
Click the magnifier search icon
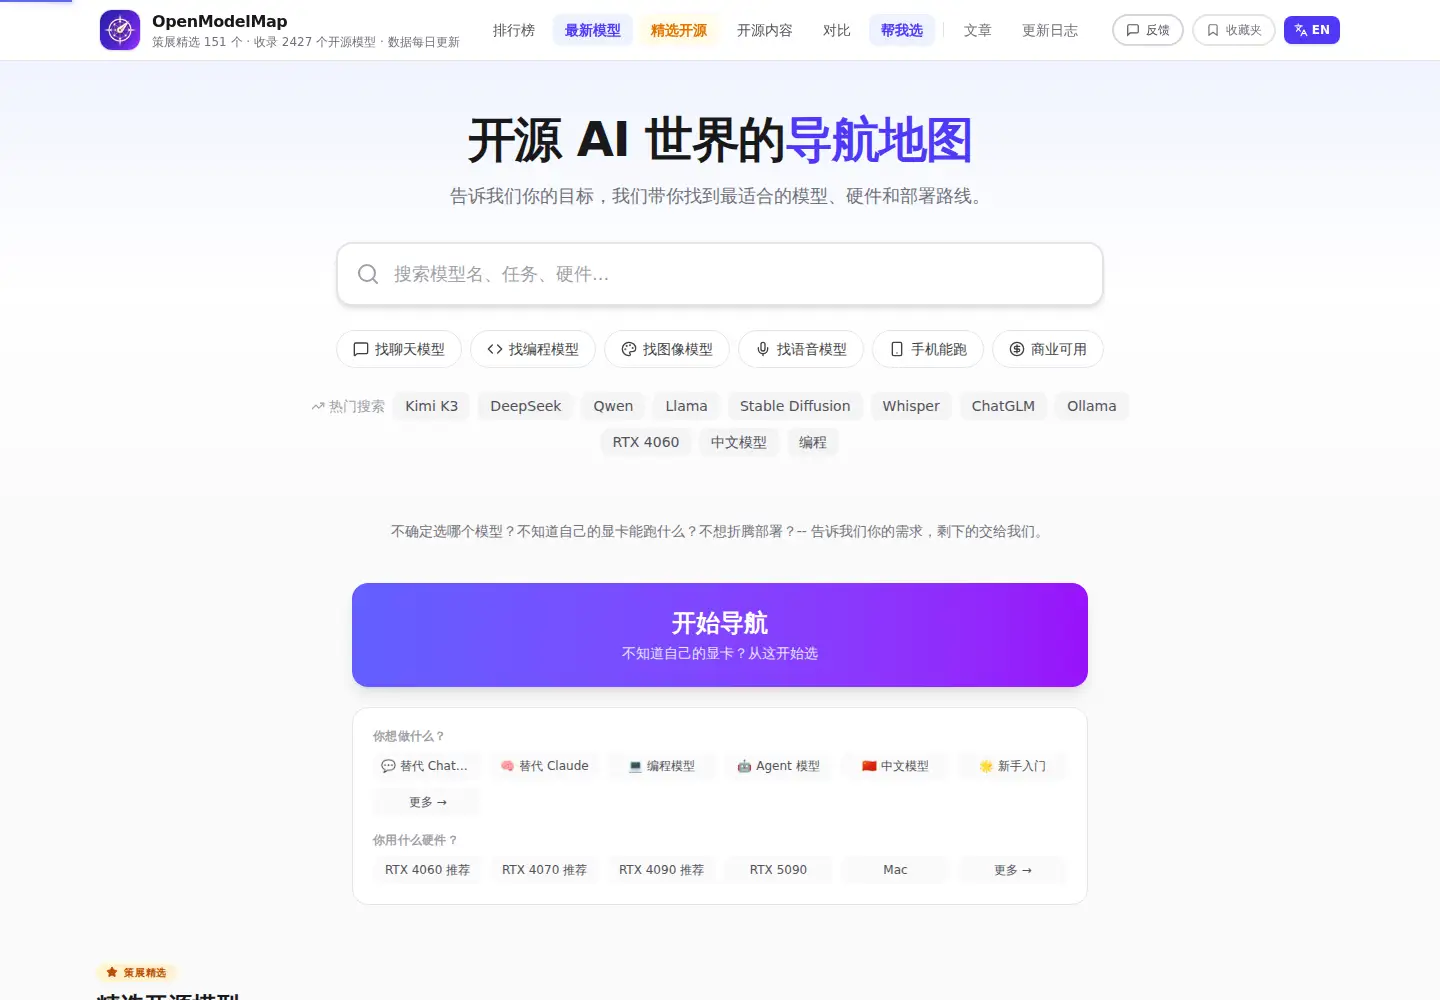click(x=368, y=274)
